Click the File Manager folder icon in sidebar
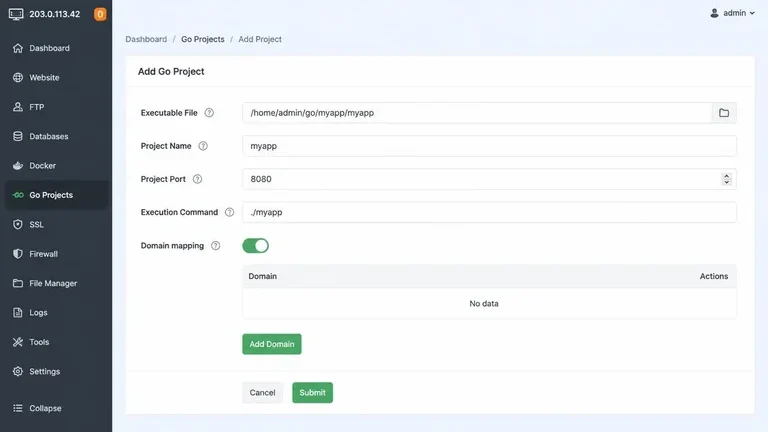768x432 pixels. click(18, 283)
